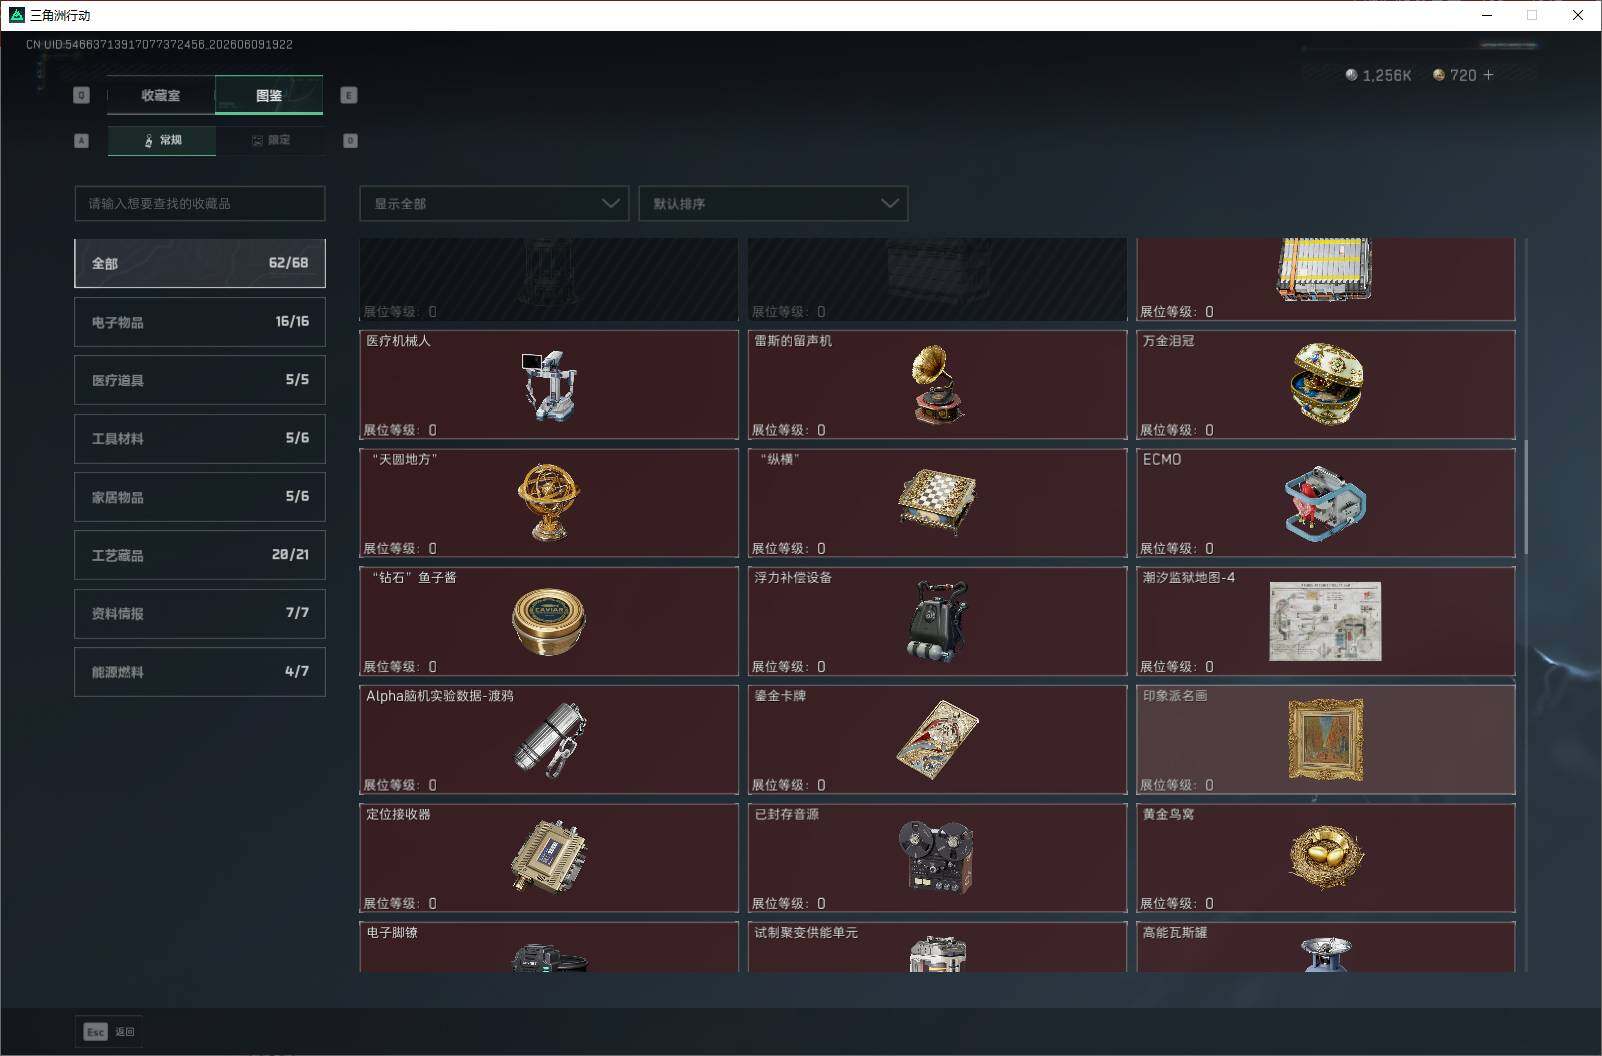Select the ECMO machine icon
This screenshot has height=1056, width=1602.
click(1326, 503)
